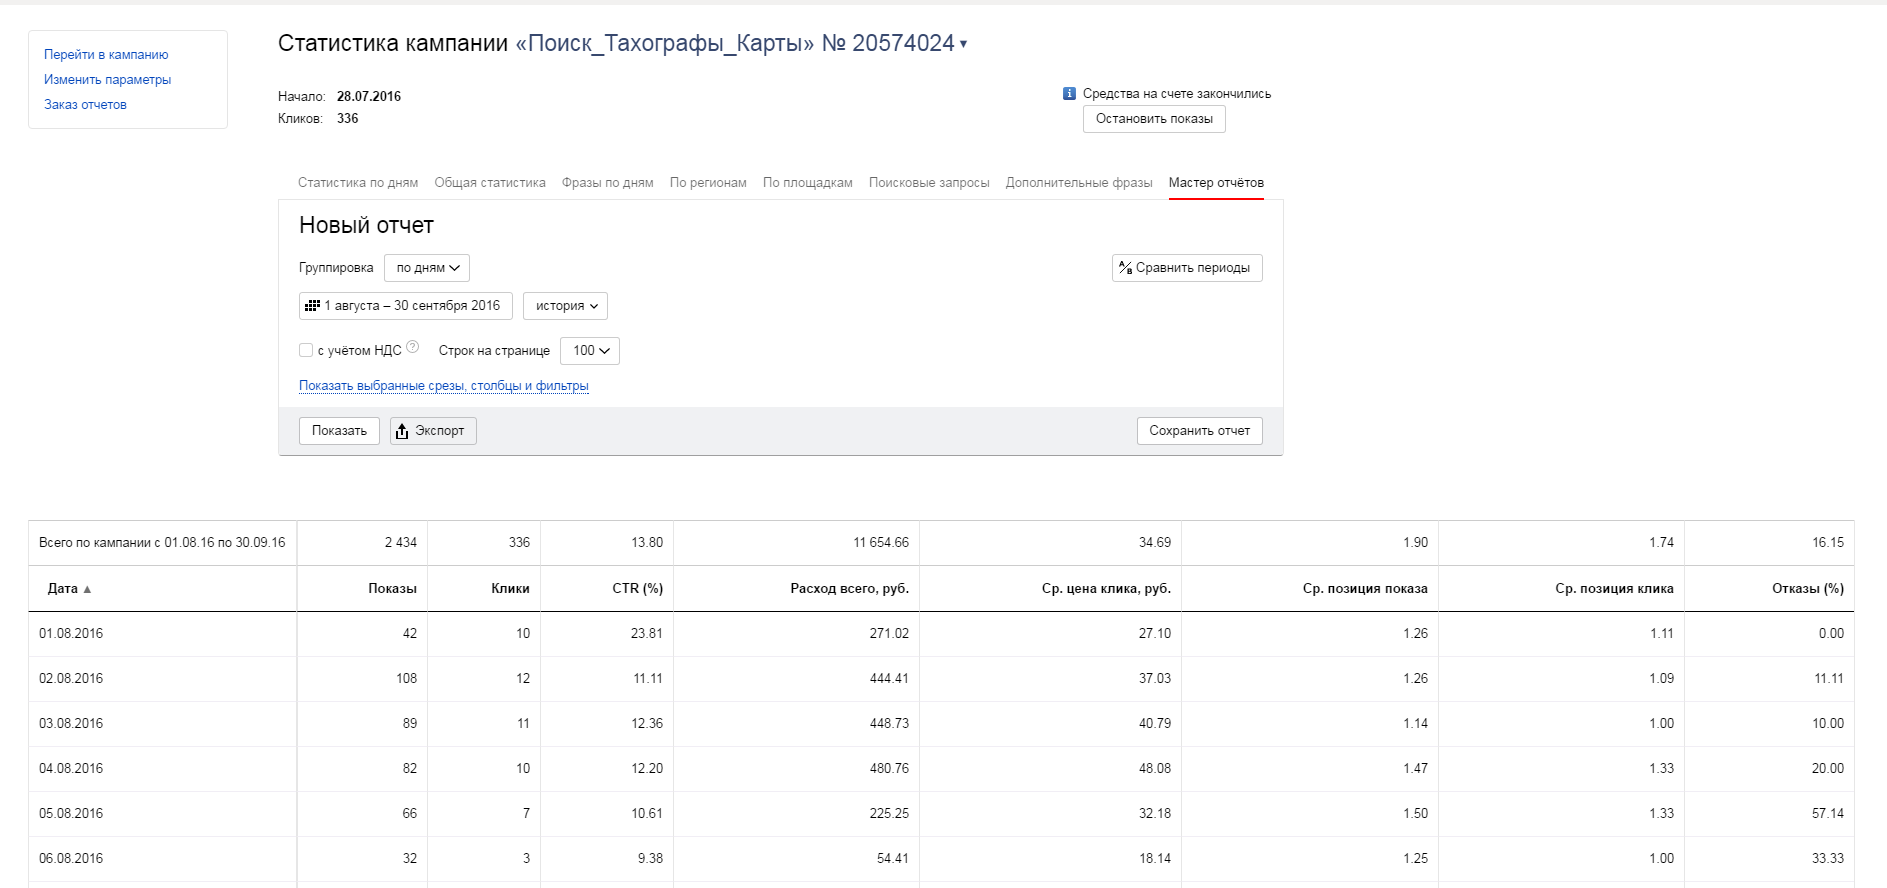
Task: Click the export upload icon
Action: click(402, 431)
